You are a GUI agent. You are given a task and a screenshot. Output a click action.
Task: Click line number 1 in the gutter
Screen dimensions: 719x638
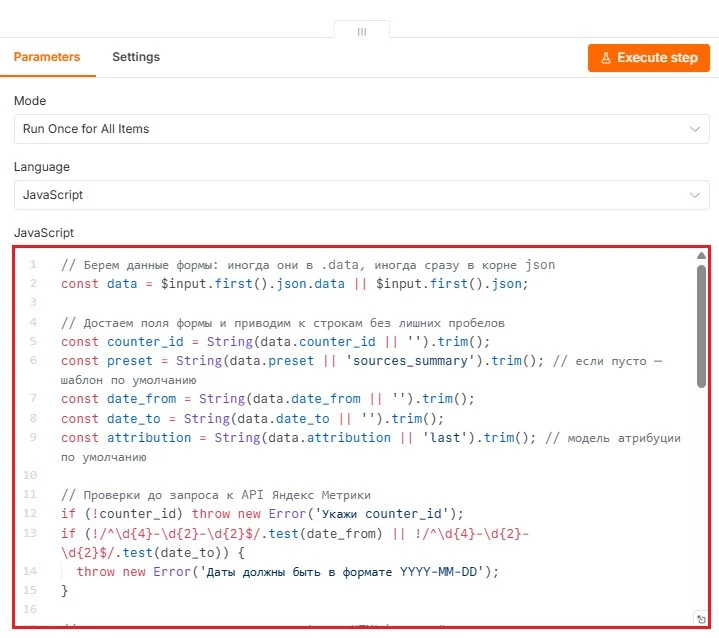pyautogui.click(x=33, y=264)
